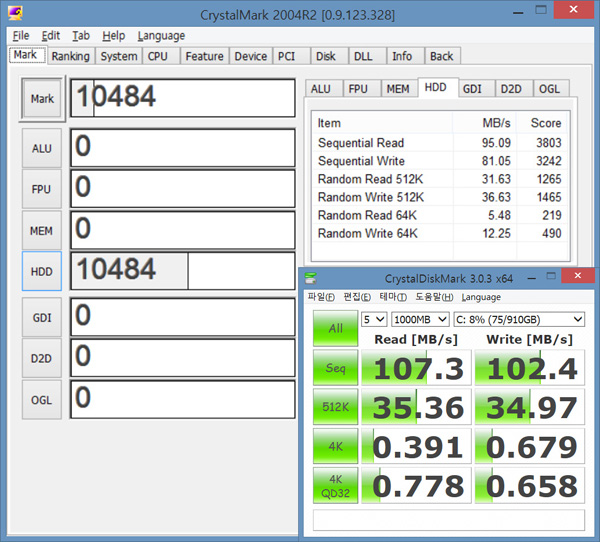Expand the test size dropdown showing 1000MB
600x542 pixels.
pos(420,319)
